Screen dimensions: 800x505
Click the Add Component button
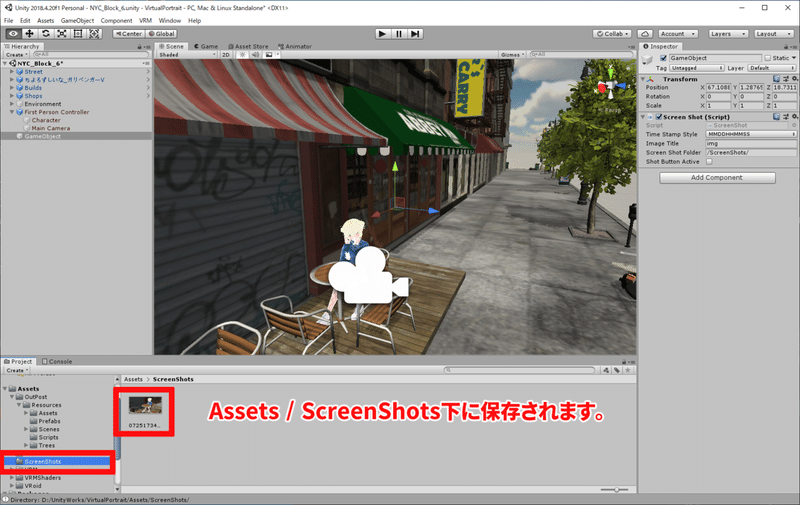pos(717,178)
